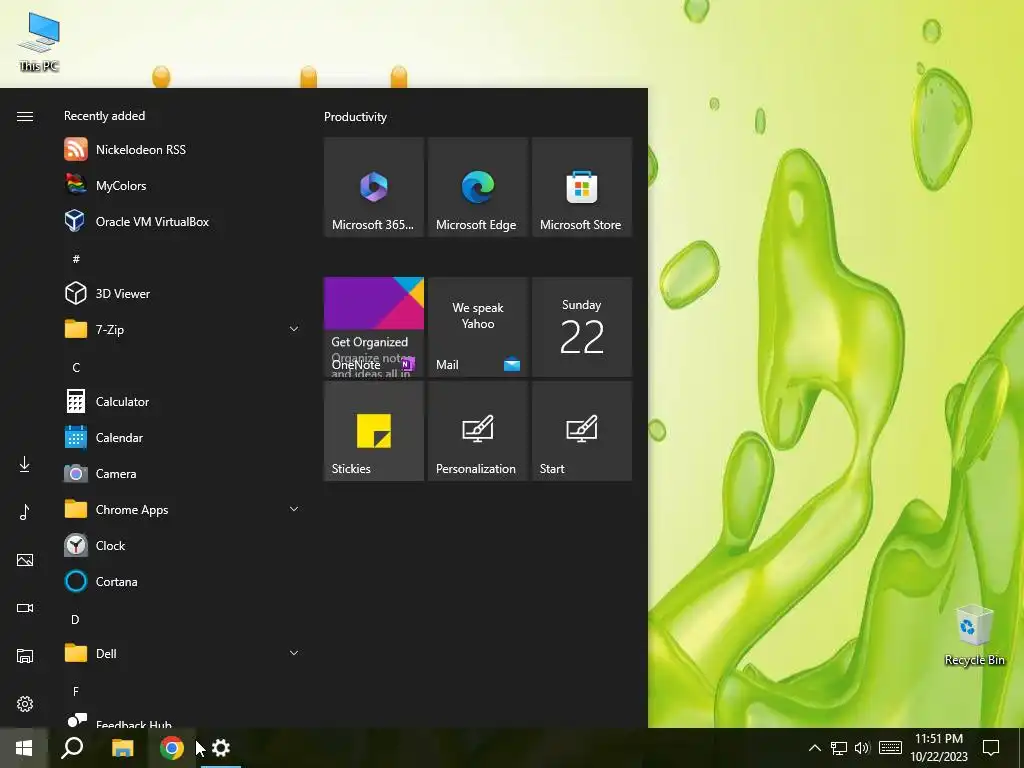The image size is (1024, 768).
Task: Open Settings gear in Start sidebar
Action: pos(25,703)
